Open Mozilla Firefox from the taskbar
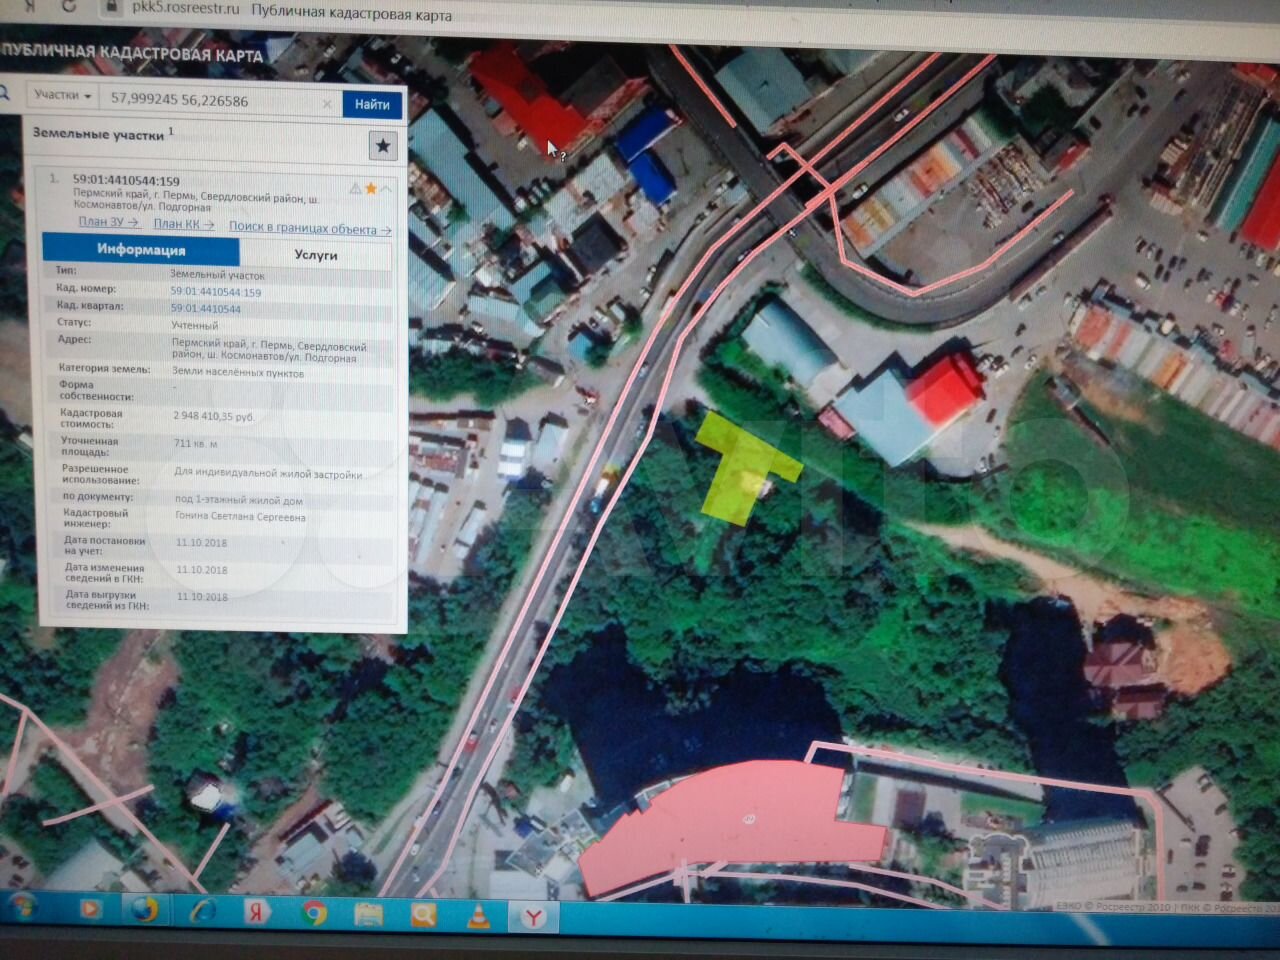Screen dimensions: 1280x960 click(x=144, y=910)
